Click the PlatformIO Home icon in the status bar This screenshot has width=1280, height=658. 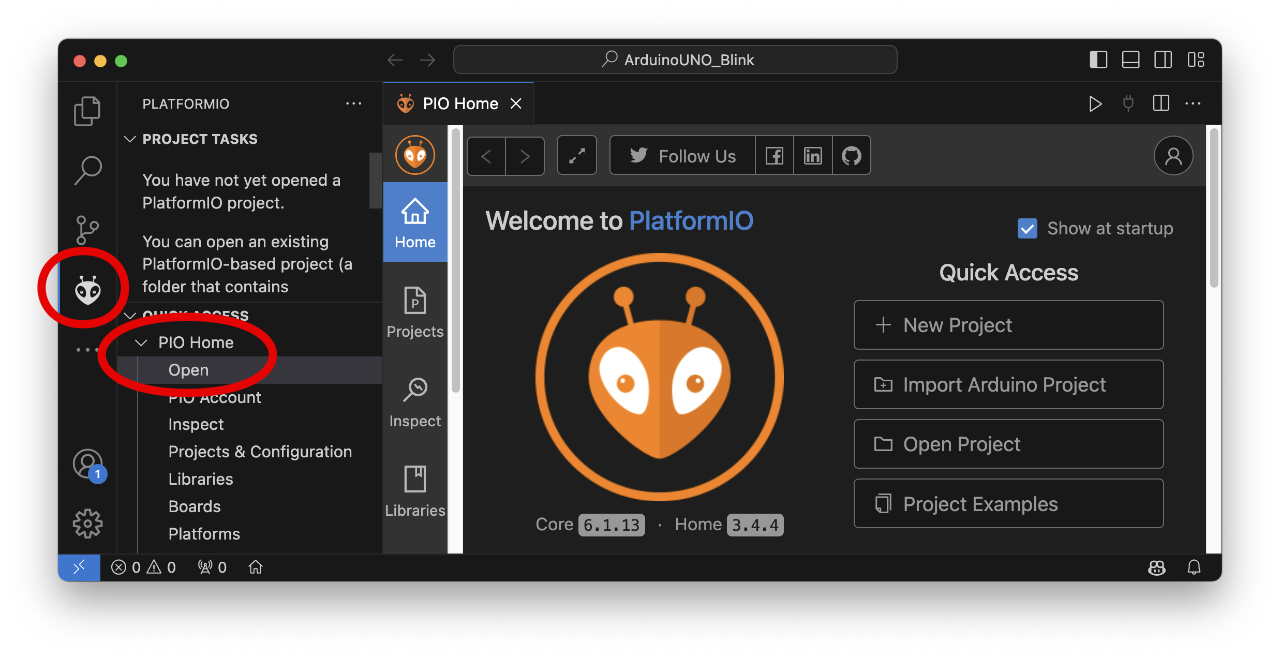(x=255, y=567)
